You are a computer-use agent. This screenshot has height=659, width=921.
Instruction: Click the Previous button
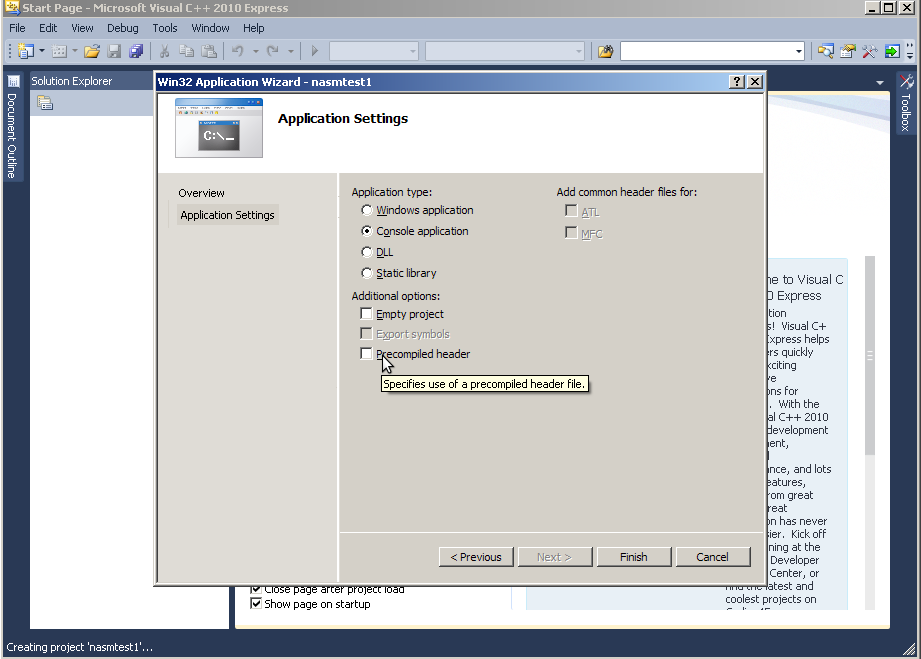(x=476, y=557)
